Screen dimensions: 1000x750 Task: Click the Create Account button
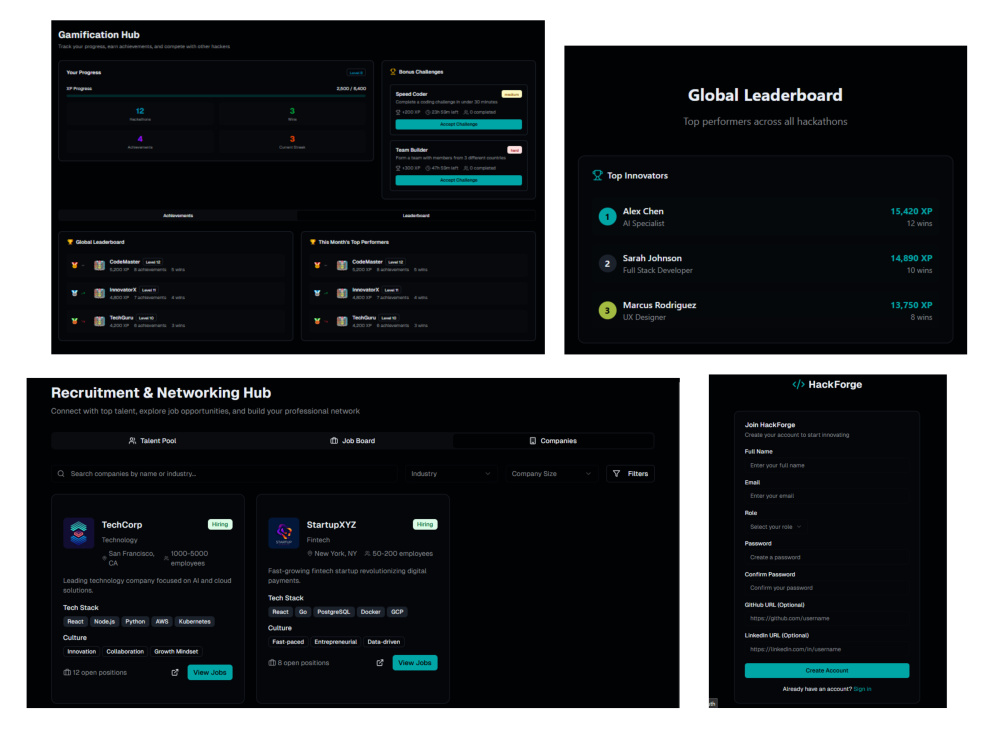pyautogui.click(x=827, y=671)
